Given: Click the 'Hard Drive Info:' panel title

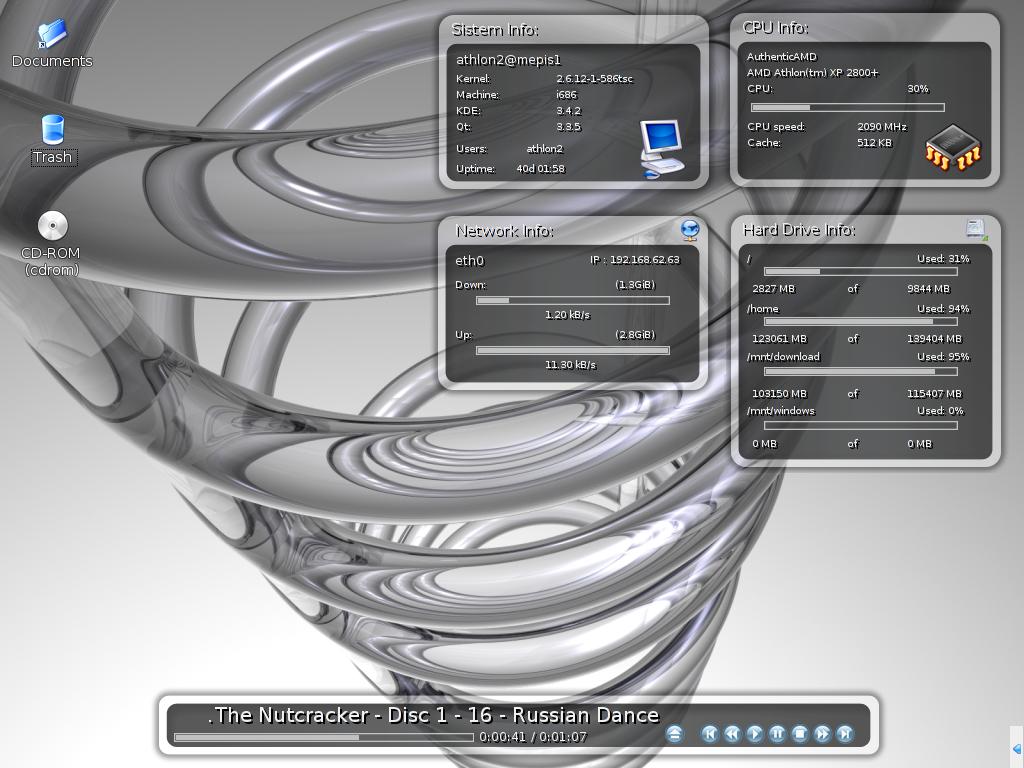Looking at the screenshot, I should coord(799,230).
